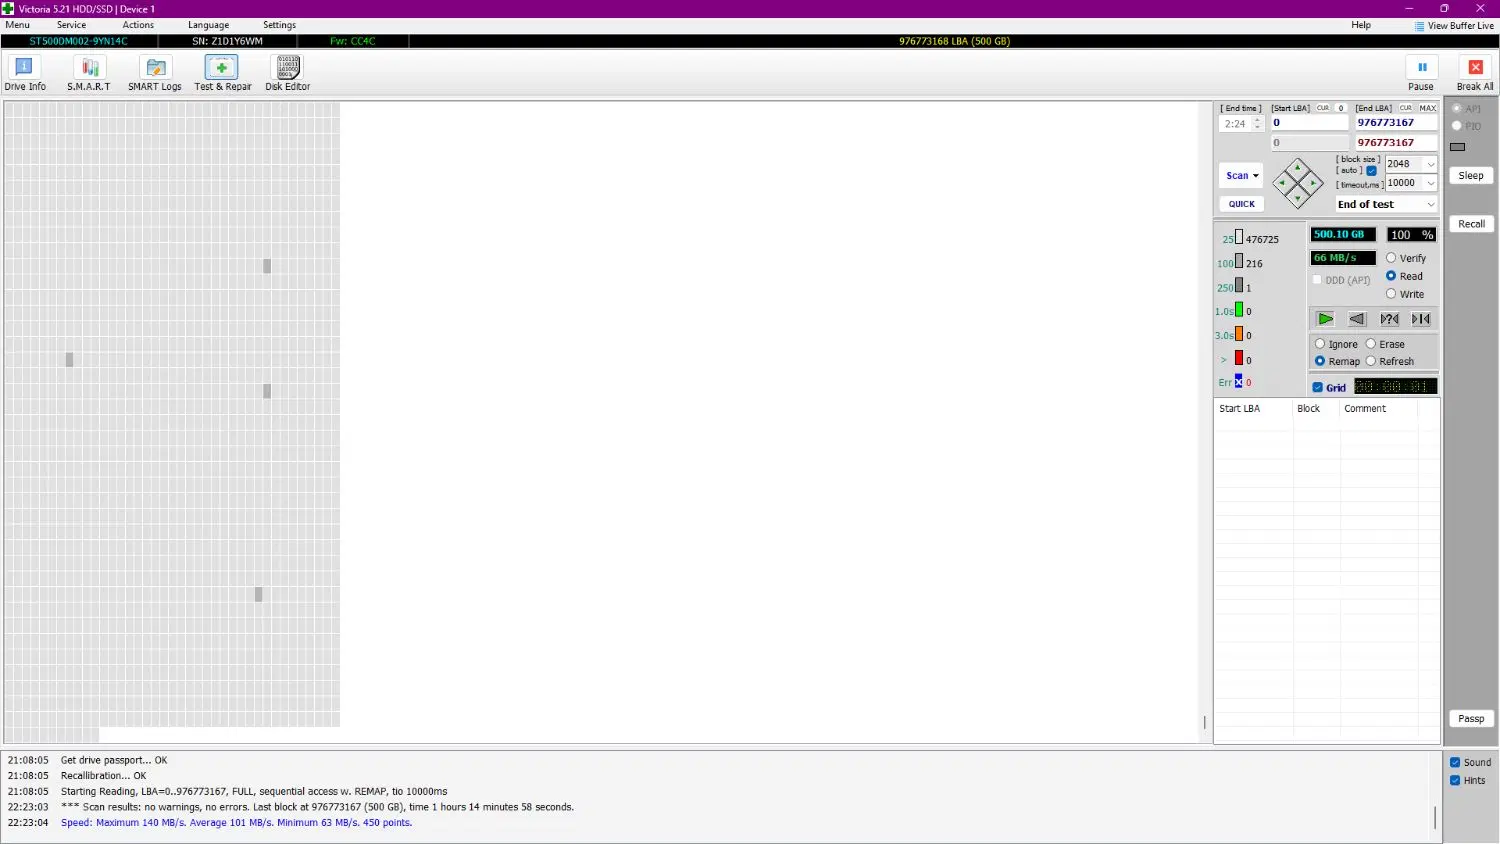Click the down arrow on navigation diamond

tap(1297, 198)
